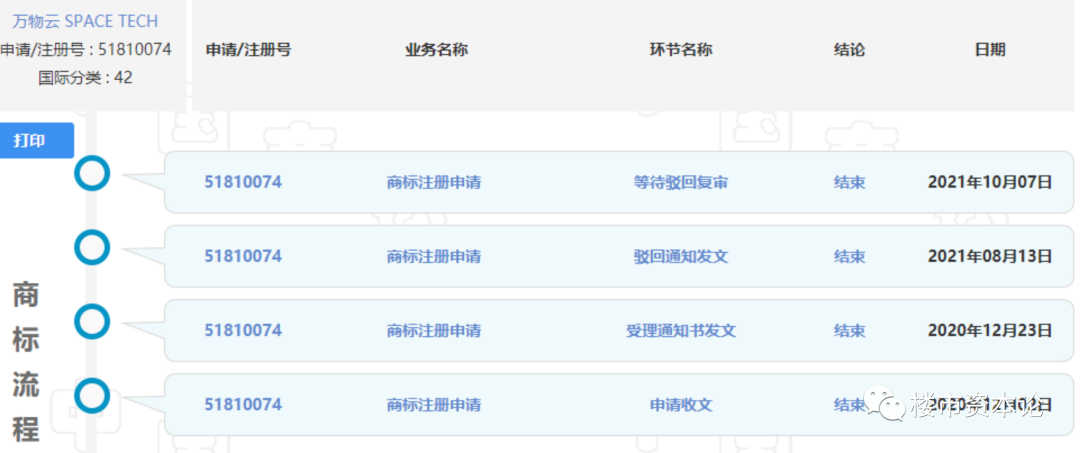Click the 打印 print button
The image size is (1080, 453).
37,140
